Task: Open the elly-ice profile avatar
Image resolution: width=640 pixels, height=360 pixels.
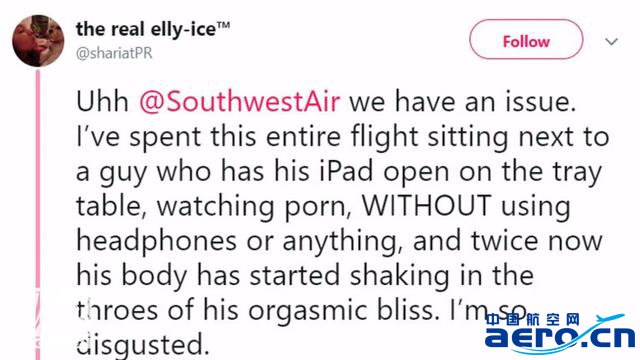Action: click(x=38, y=41)
